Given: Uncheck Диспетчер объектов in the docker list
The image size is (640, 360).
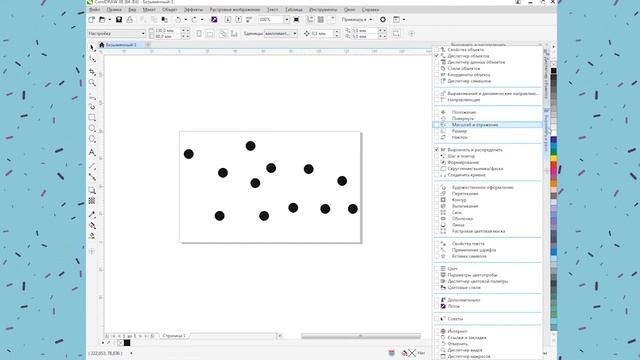Looking at the screenshot, I should (x=437, y=56).
